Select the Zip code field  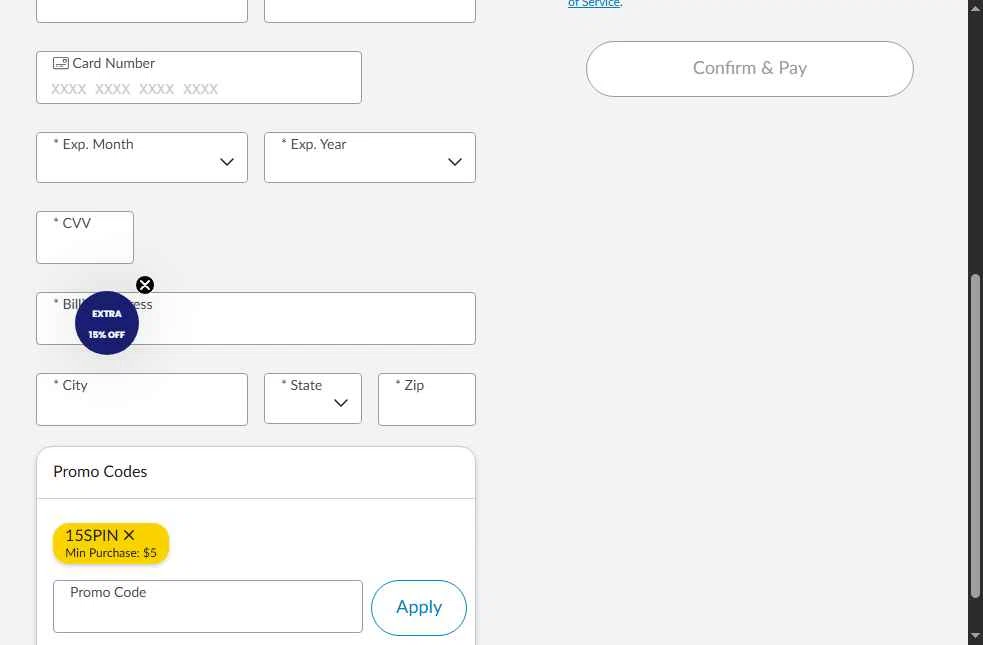tap(427, 399)
